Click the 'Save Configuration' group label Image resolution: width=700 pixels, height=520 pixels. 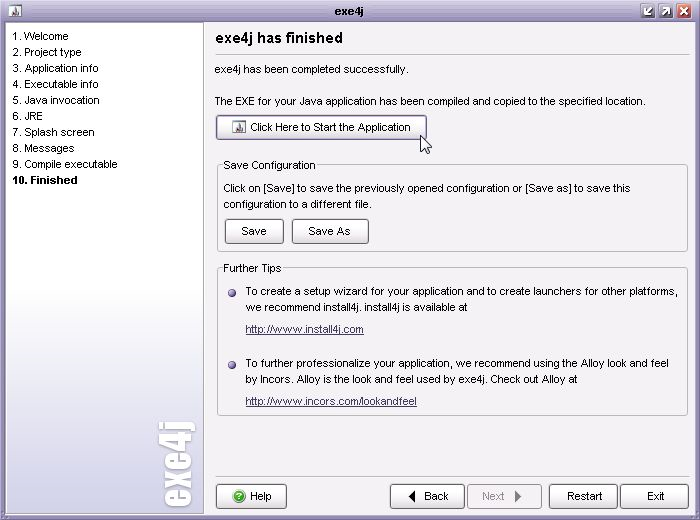point(269,165)
